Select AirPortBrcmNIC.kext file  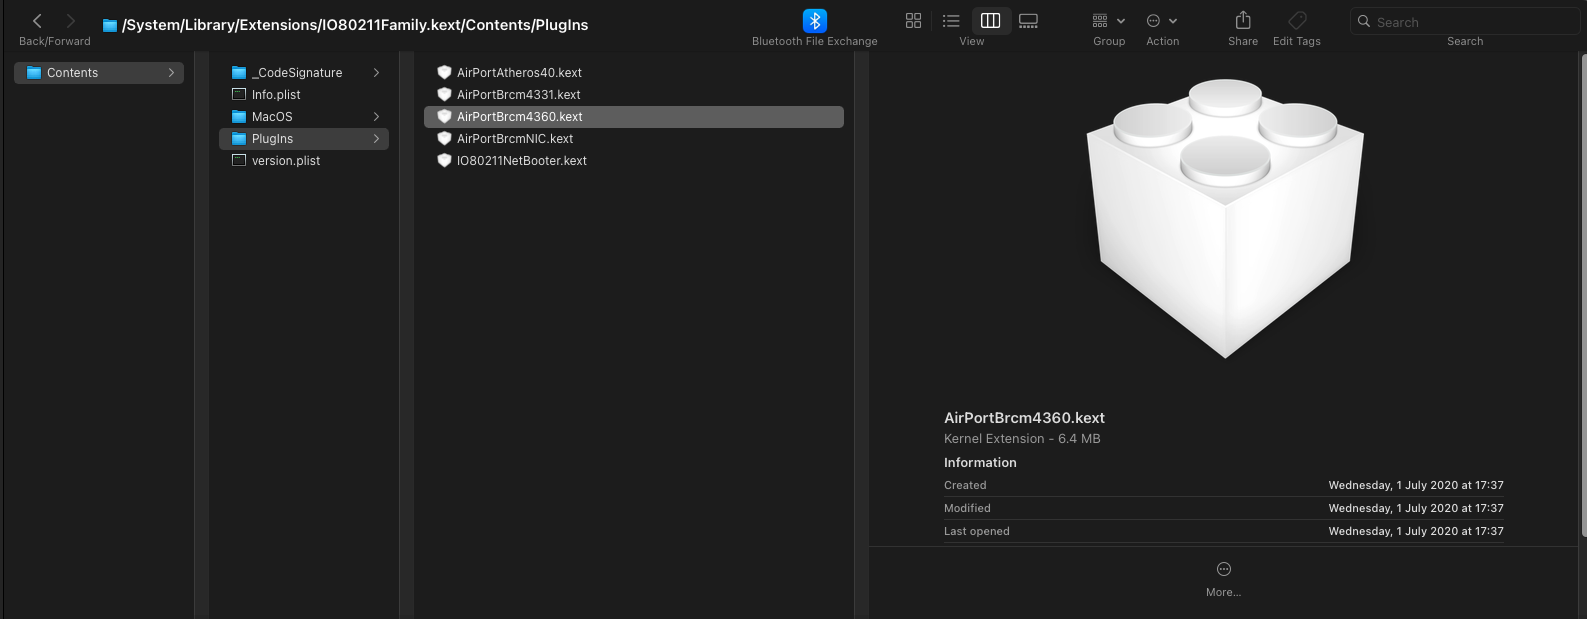515,139
